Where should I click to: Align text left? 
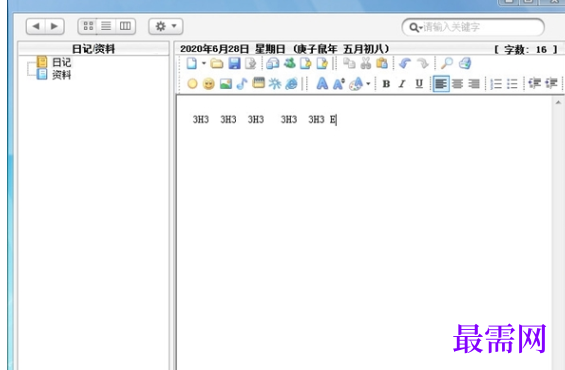coord(441,84)
